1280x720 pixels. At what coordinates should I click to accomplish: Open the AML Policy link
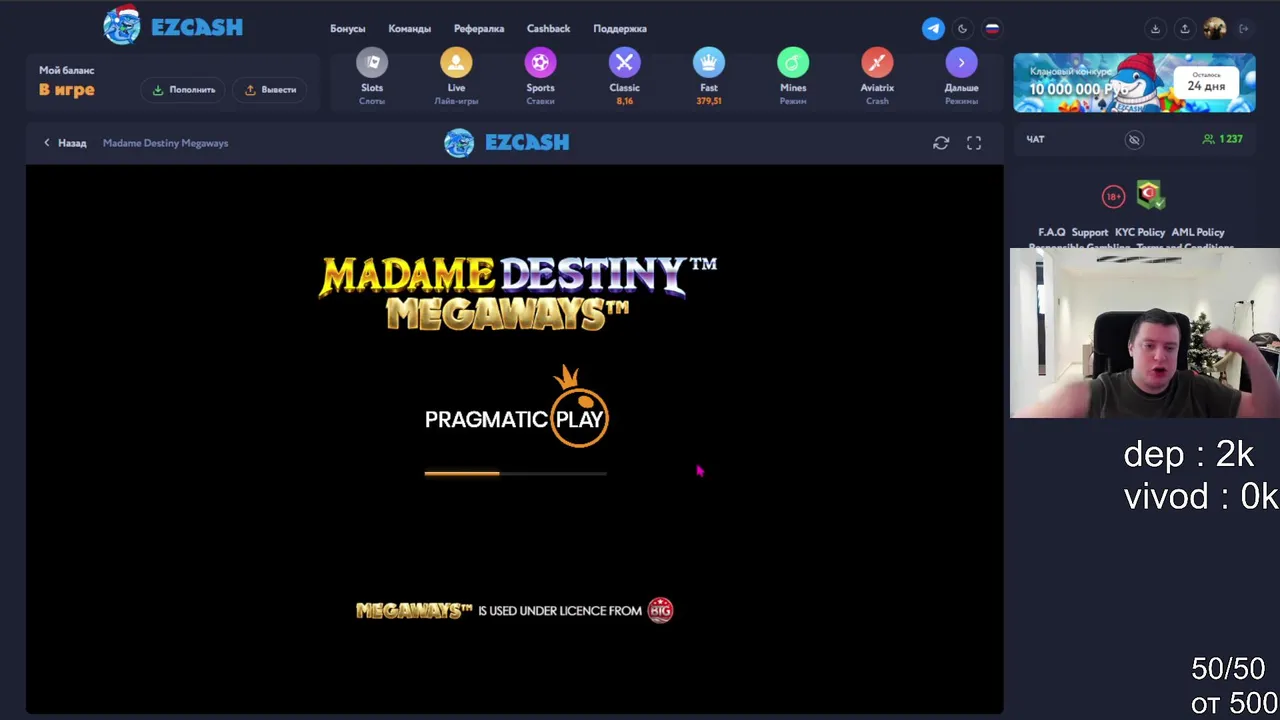[x=1198, y=232]
